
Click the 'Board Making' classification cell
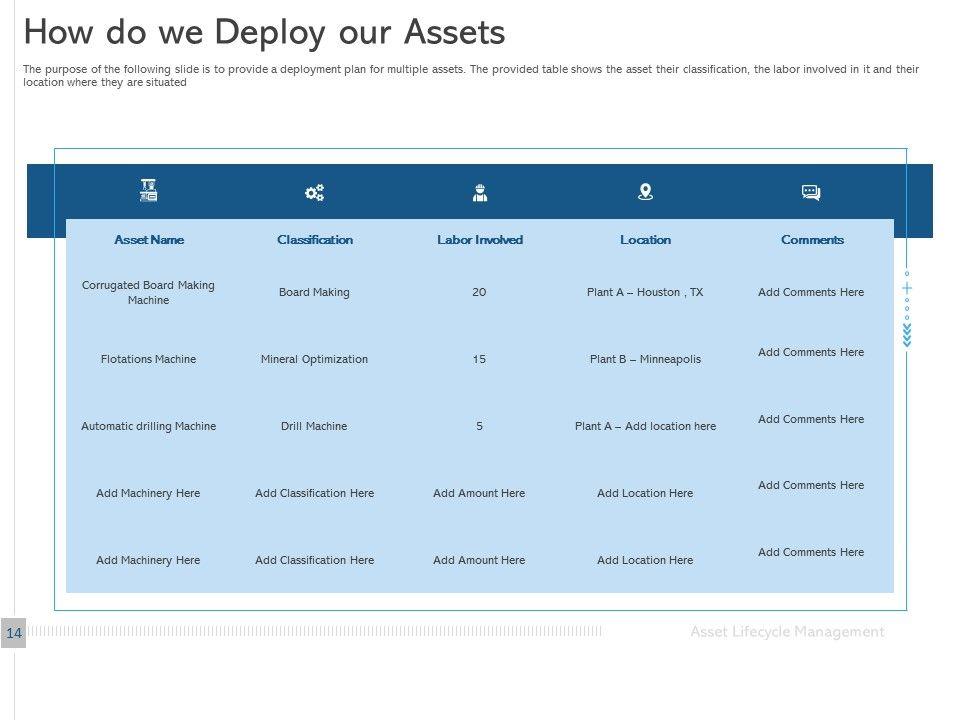click(x=314, y=292)
